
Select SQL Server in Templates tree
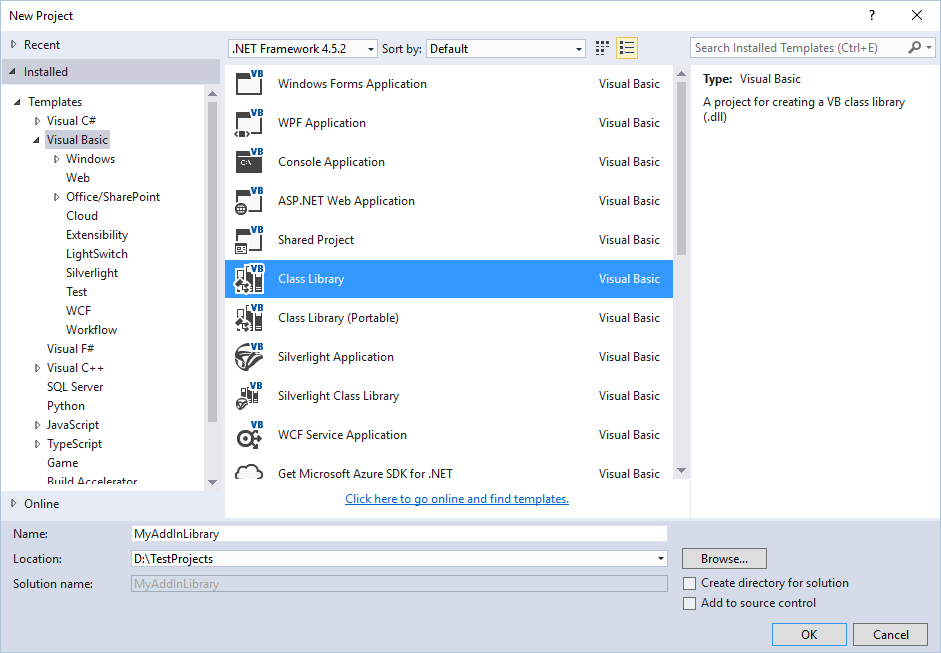click(x=75, y=387)
